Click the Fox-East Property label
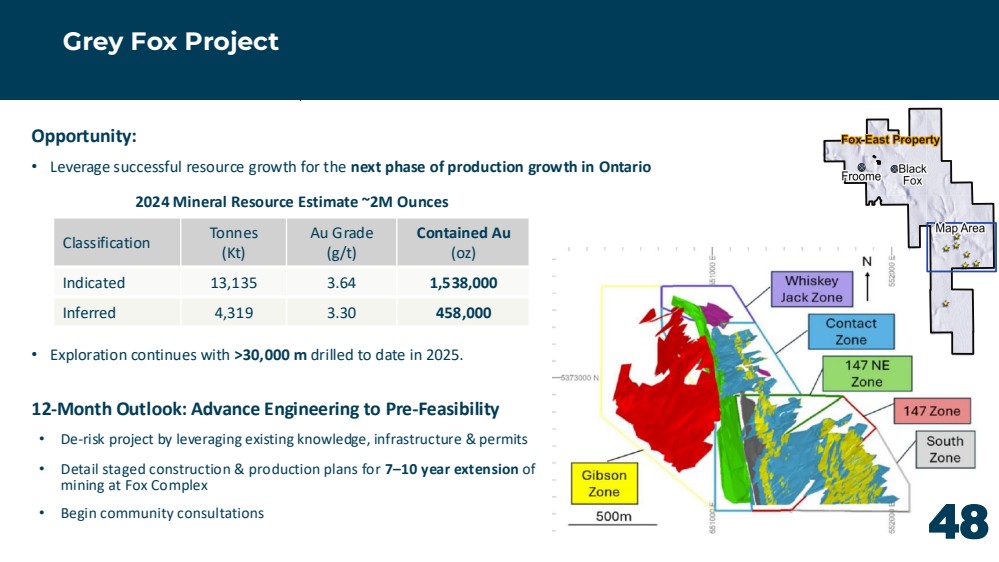 [890, 140]
